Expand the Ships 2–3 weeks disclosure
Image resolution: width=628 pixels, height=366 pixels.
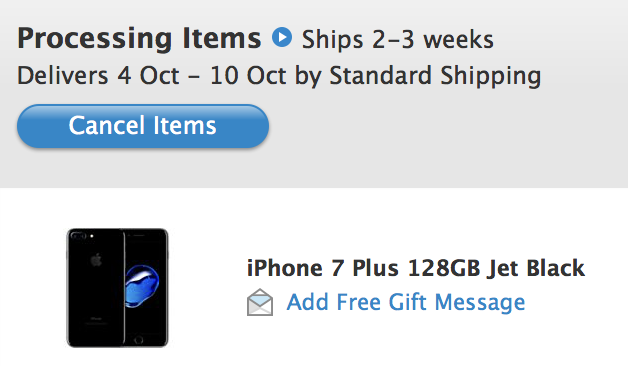(x=282, y=37)
